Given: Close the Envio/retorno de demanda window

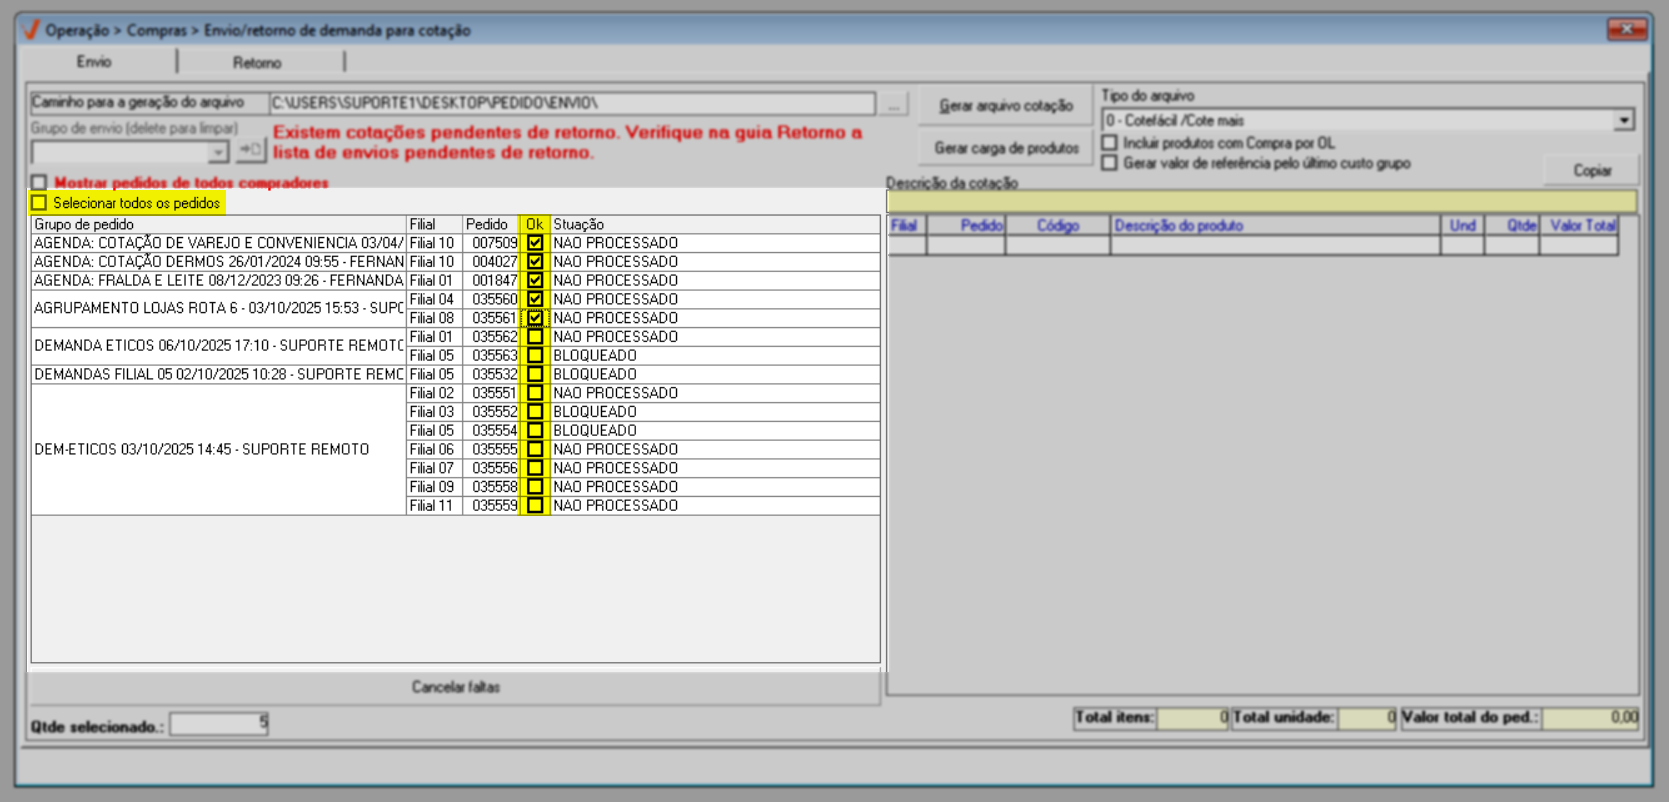Looking at the screenshot, I should point(1626,30).
